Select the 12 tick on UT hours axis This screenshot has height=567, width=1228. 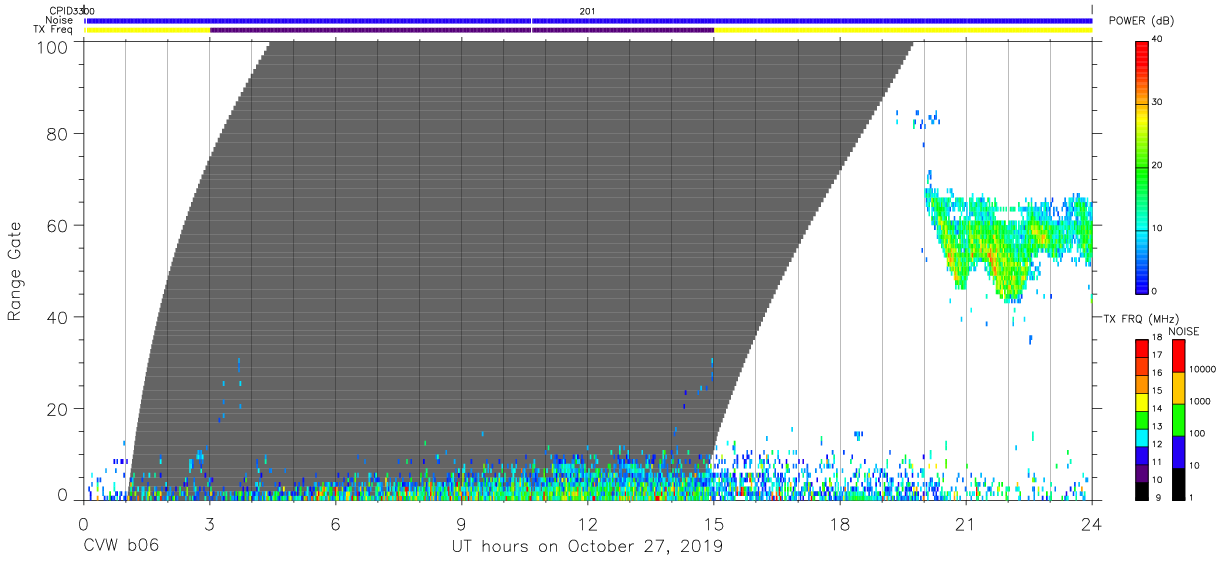(x=587, y=523)
